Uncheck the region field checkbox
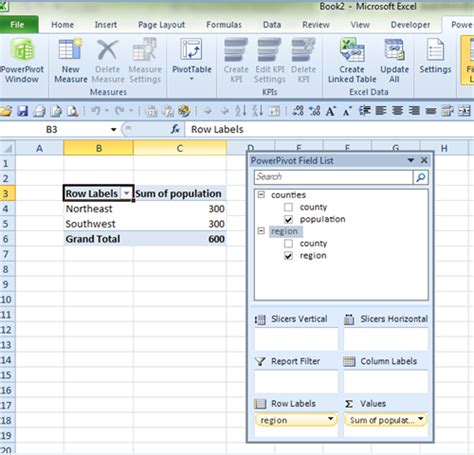The image size is (474, 455). tap(288, 256)
